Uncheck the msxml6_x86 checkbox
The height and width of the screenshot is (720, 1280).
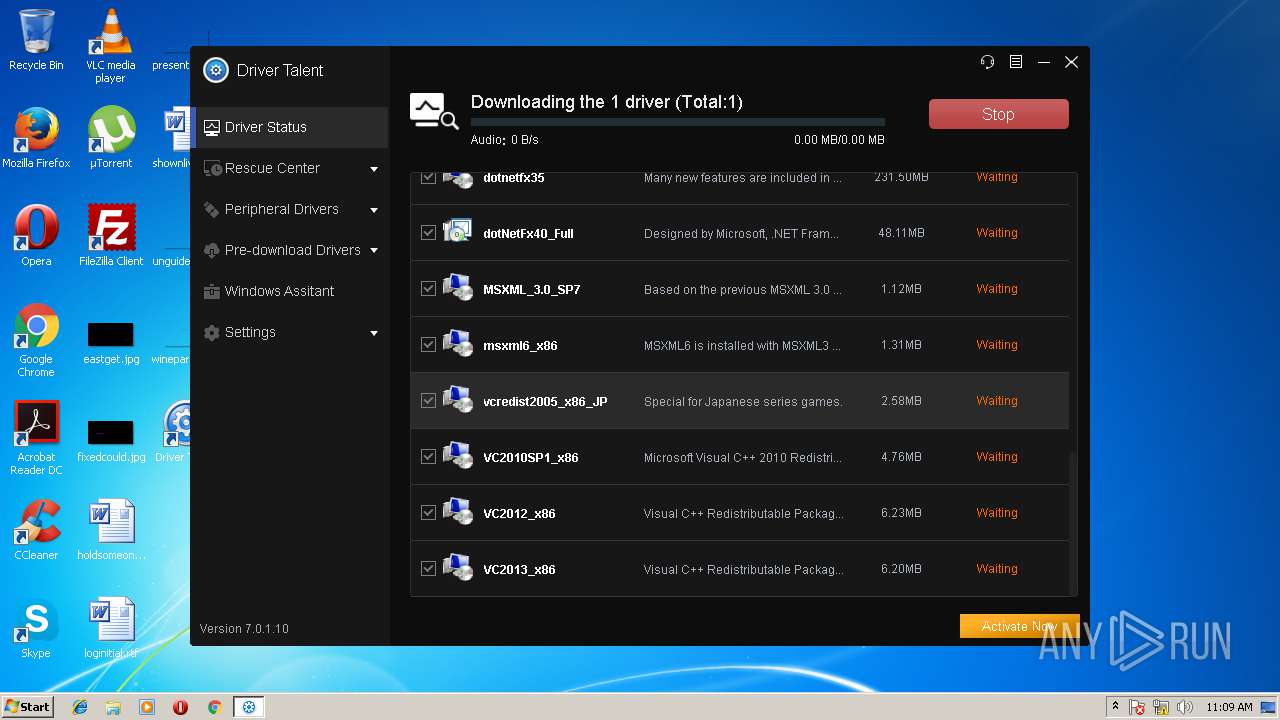[428, 344]
